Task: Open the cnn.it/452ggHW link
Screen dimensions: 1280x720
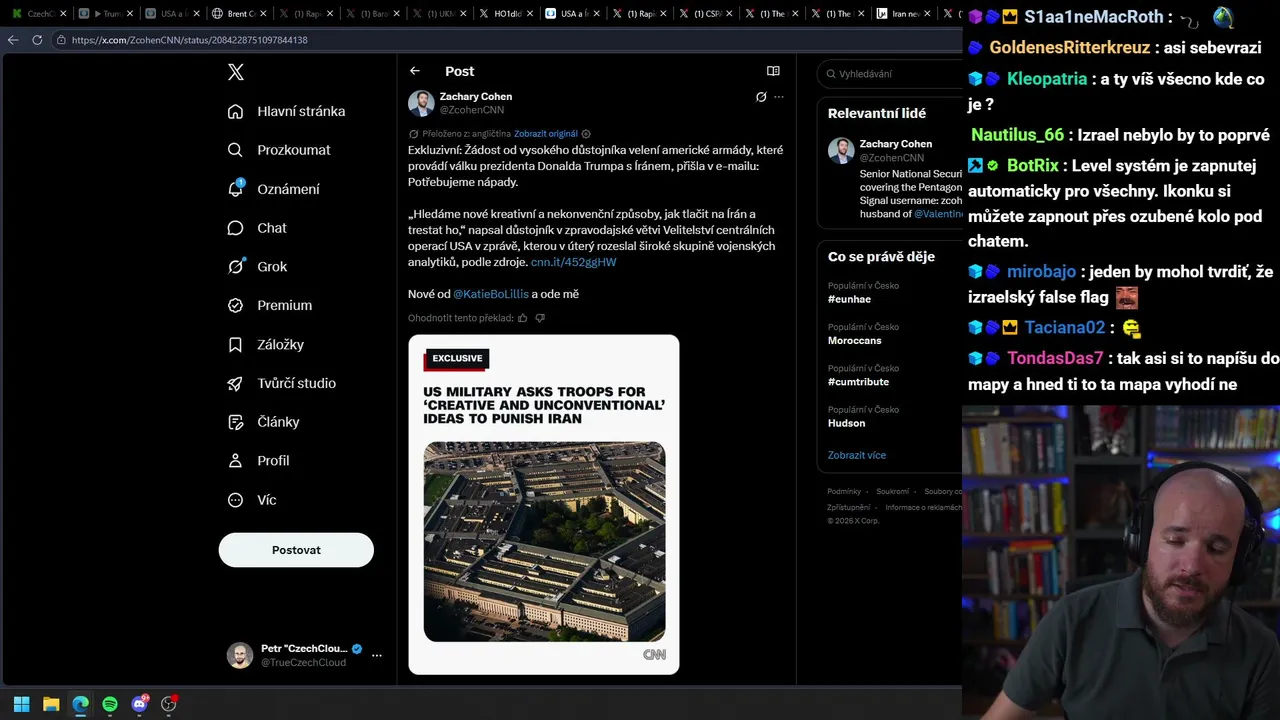Action: (x=573, y=262)
